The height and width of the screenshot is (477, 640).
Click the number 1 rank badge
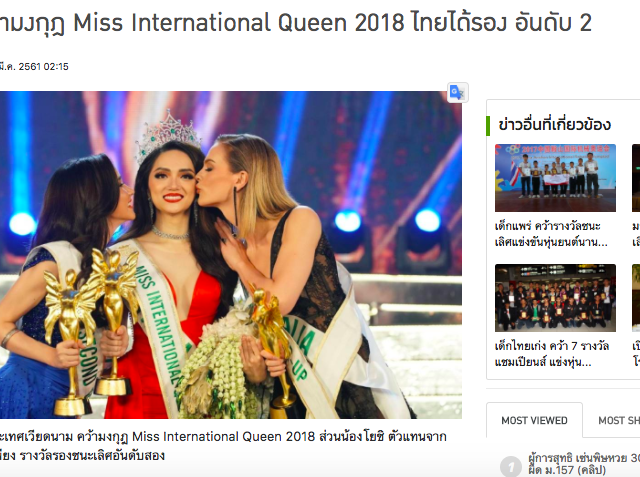(511, 466)
